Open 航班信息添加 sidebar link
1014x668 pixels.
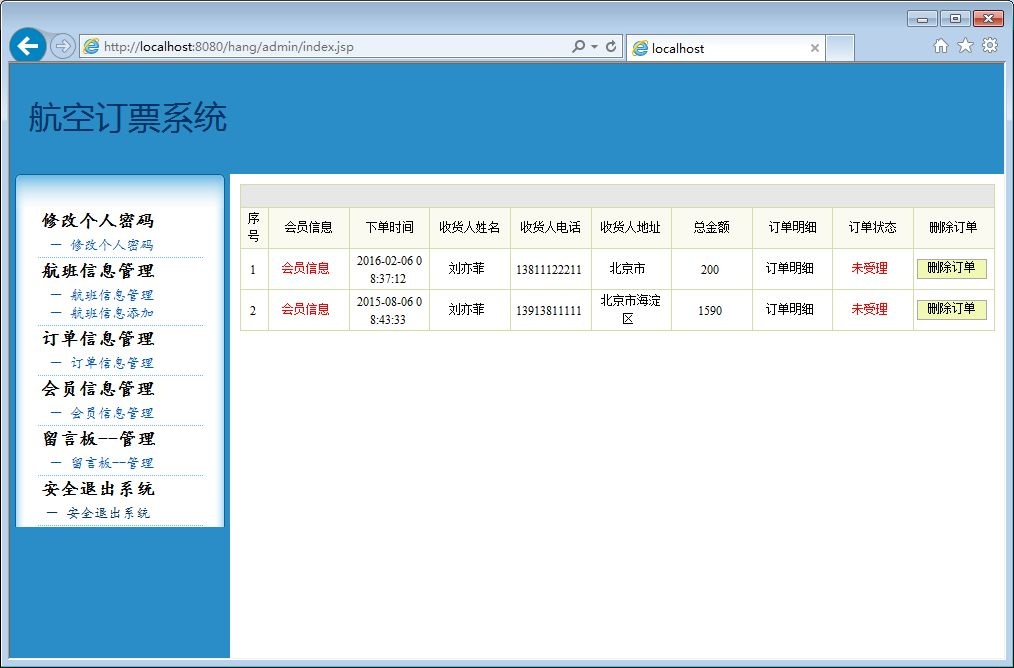point(112,313)
